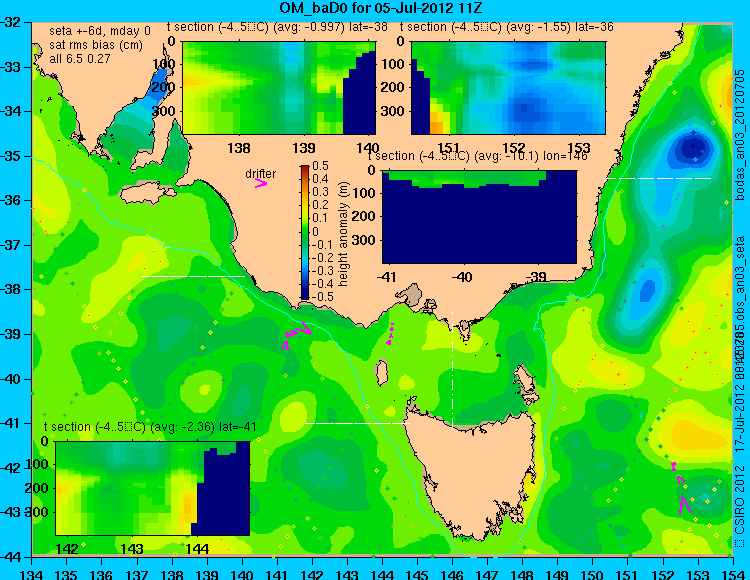Image resolution: width=750 pixels, height=580 pixels.
Task: Select the "seta +-6d, mday 0" annotation
Action: (100, 31)
